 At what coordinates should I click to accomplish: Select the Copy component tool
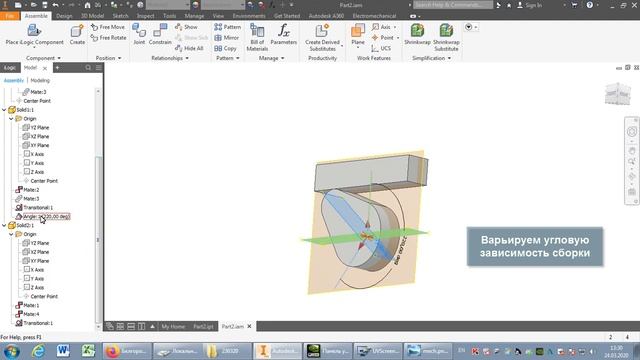225,48
